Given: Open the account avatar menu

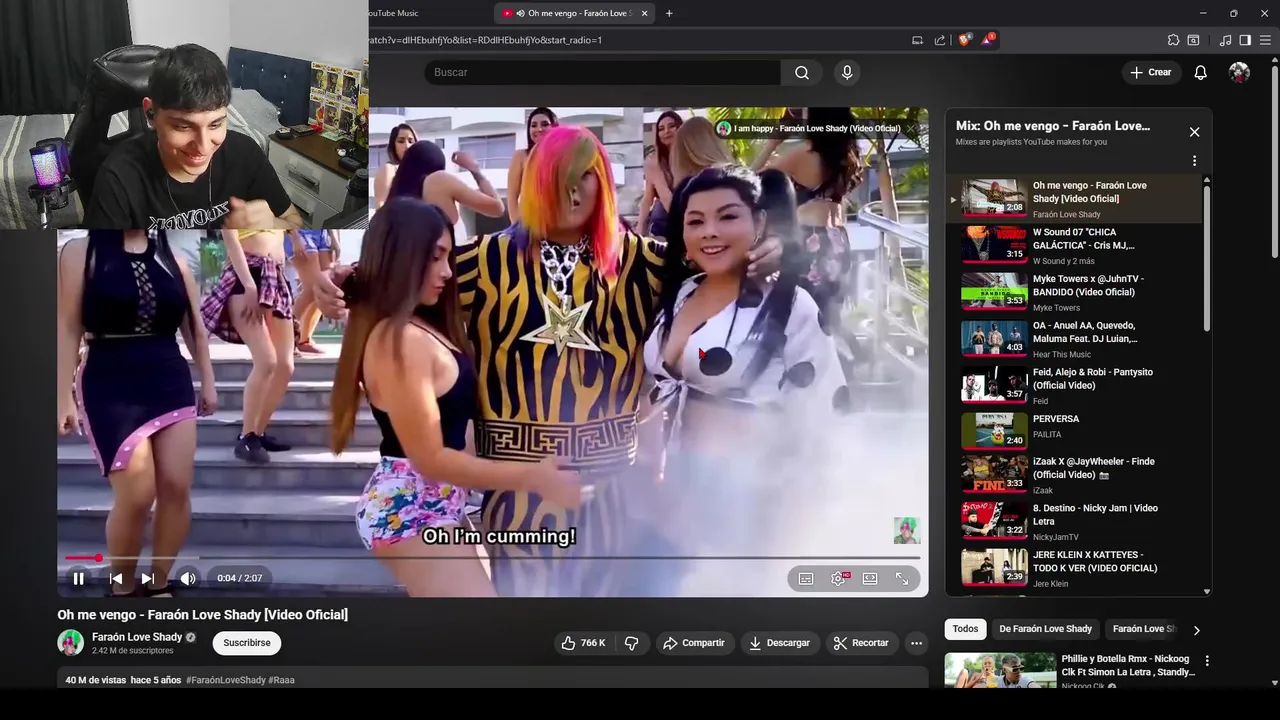Looking at the screenshot, I should (x=1239, y=72).
